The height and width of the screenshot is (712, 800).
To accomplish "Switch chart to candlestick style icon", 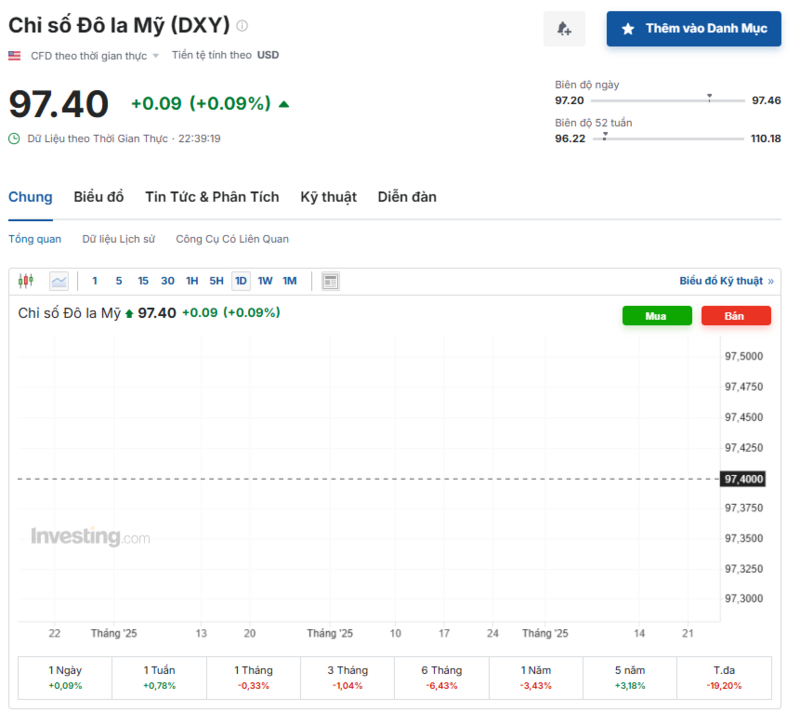I will point(26,281).
